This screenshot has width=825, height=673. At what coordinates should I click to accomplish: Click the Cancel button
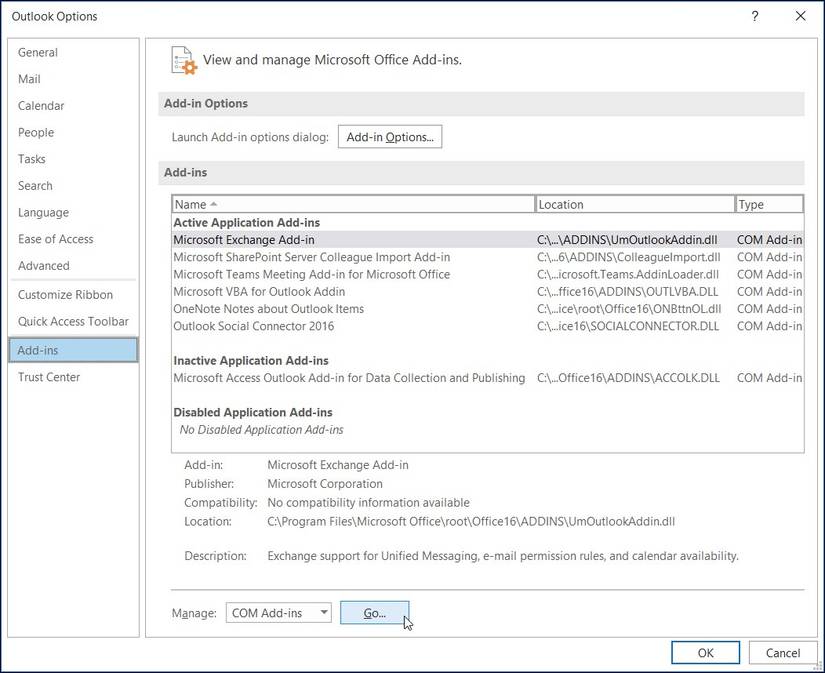click(x=783, y=653)
